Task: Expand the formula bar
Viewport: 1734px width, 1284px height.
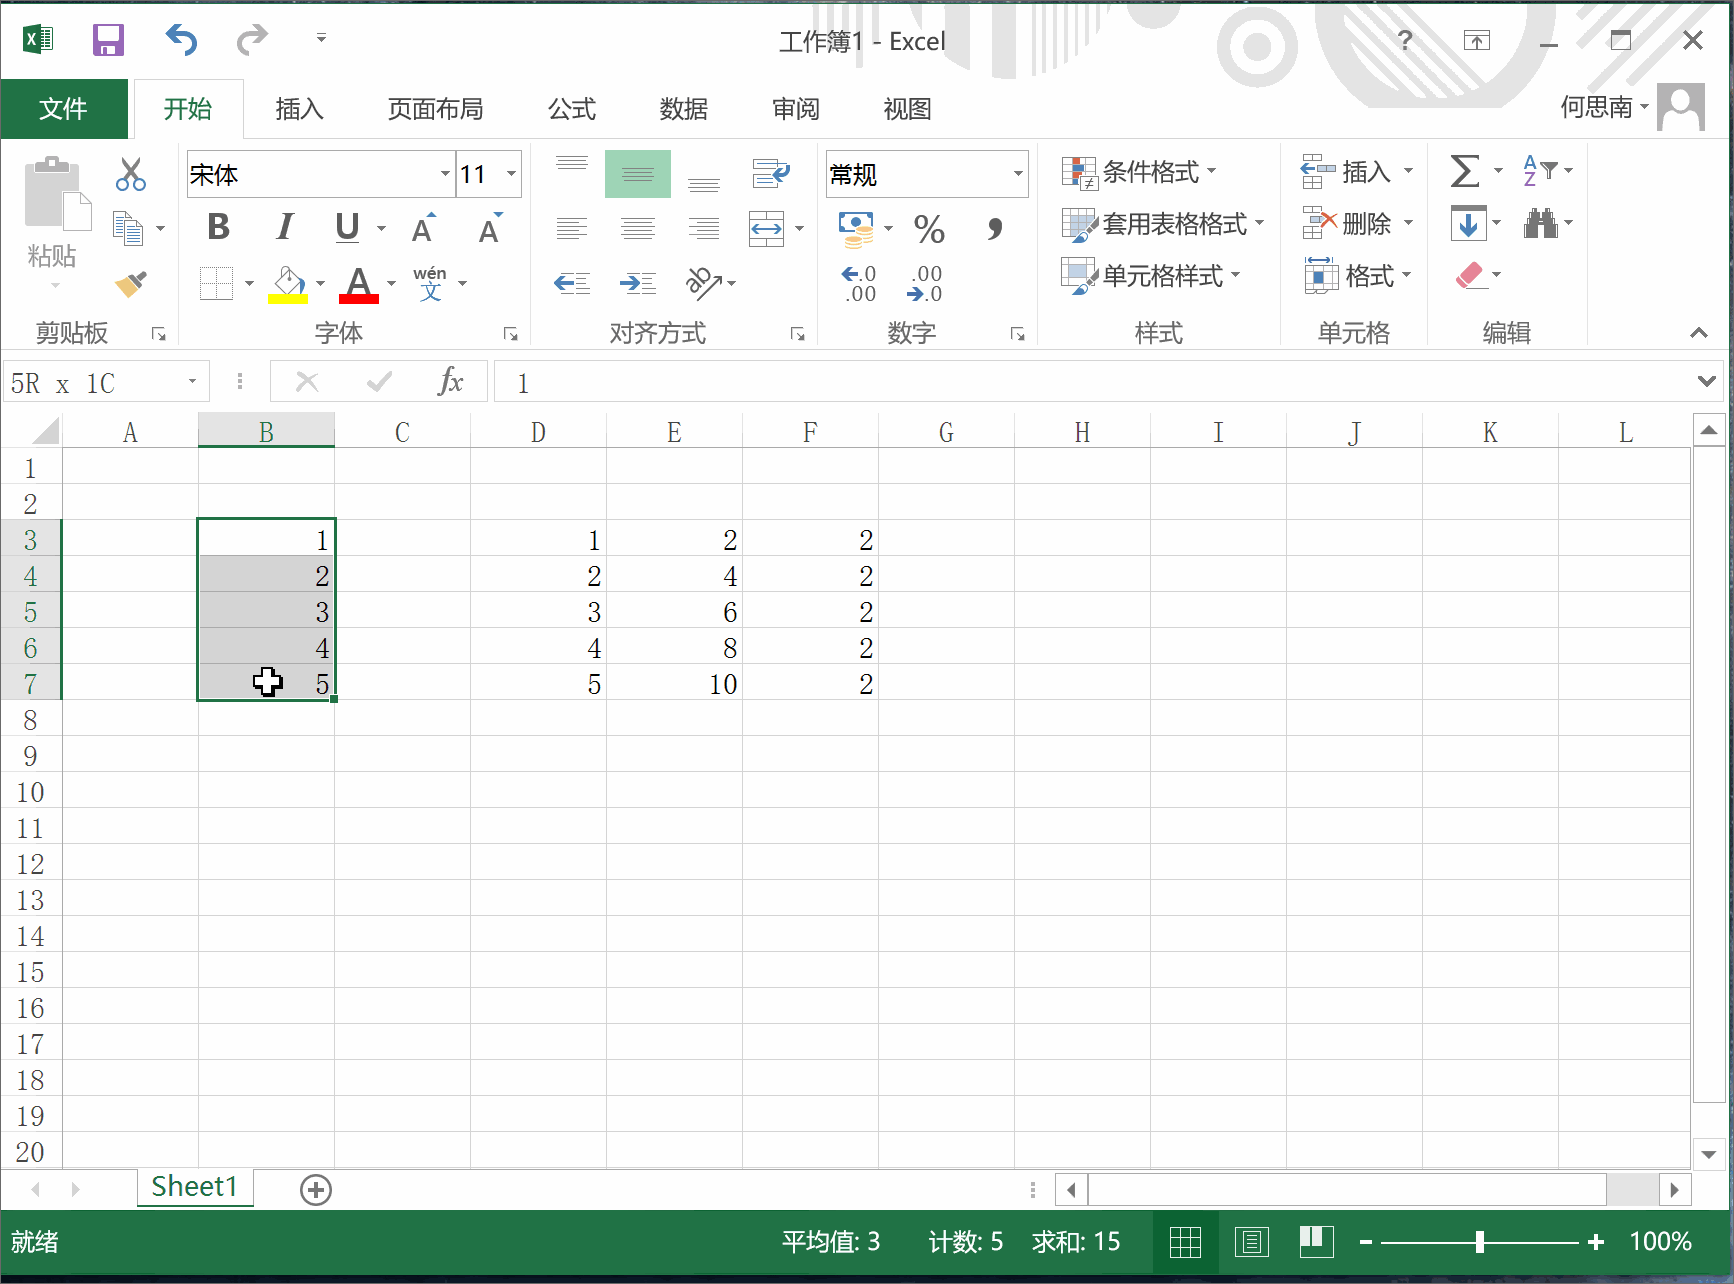Action: coord(1706,381)
